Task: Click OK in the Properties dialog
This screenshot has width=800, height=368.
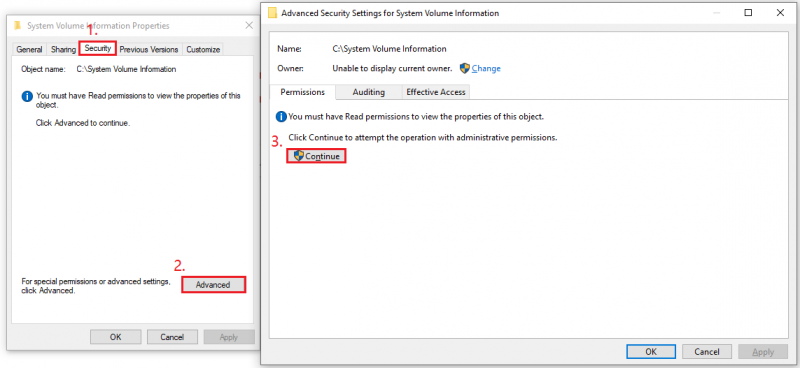Action: pos(115,337)
